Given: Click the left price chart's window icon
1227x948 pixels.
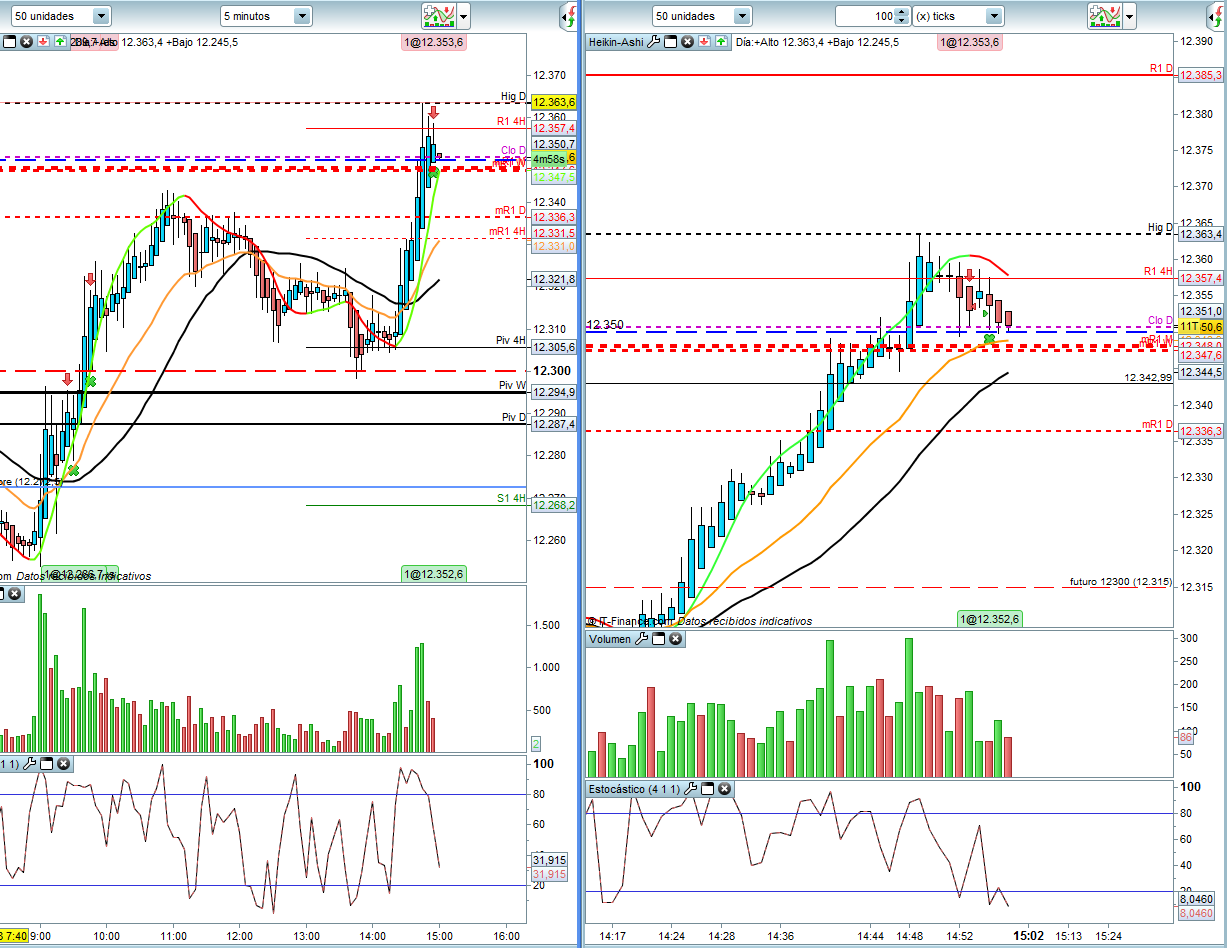Looking at the screenshot, I should pos(10,42).
